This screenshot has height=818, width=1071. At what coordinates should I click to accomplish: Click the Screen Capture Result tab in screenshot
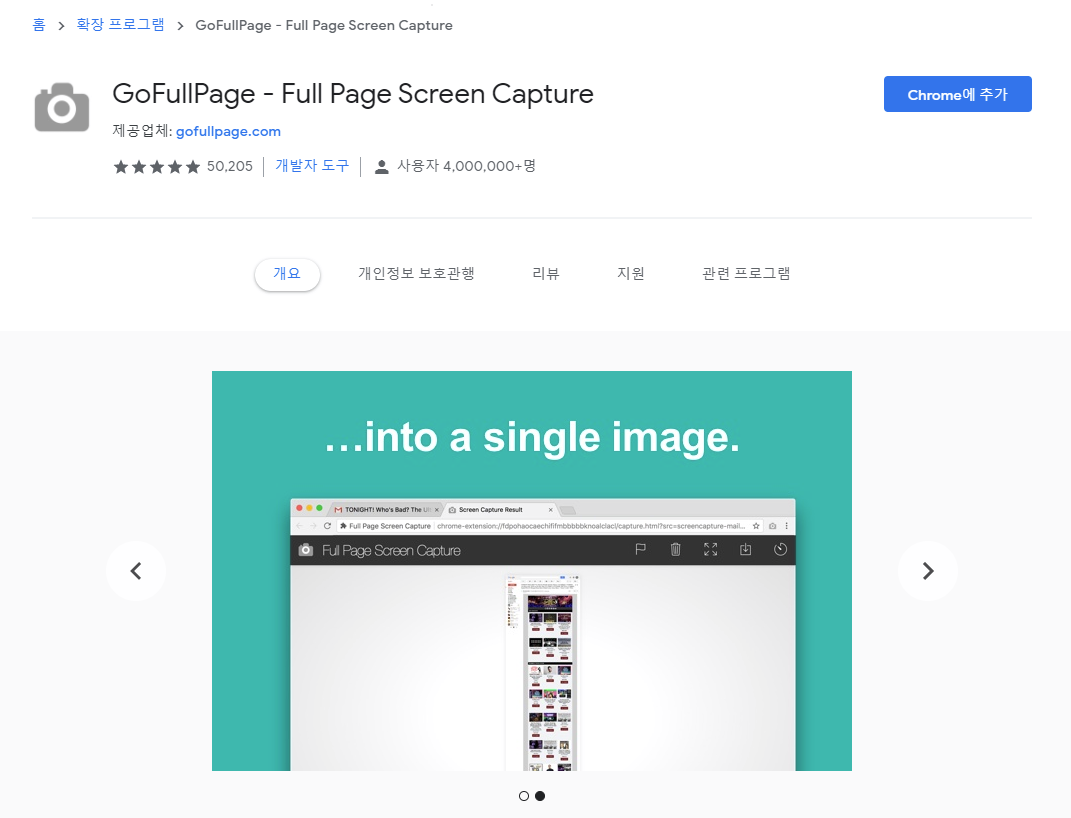click(501, 509)
